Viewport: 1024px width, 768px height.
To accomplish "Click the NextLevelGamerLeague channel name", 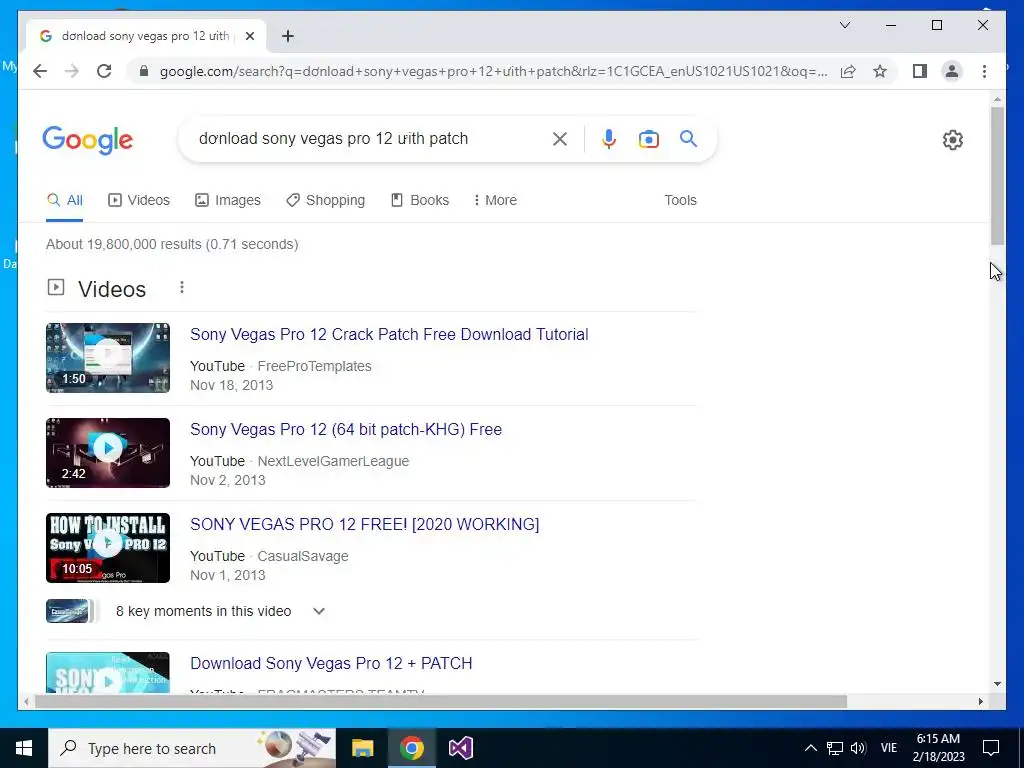I will (x=333, y=461).
